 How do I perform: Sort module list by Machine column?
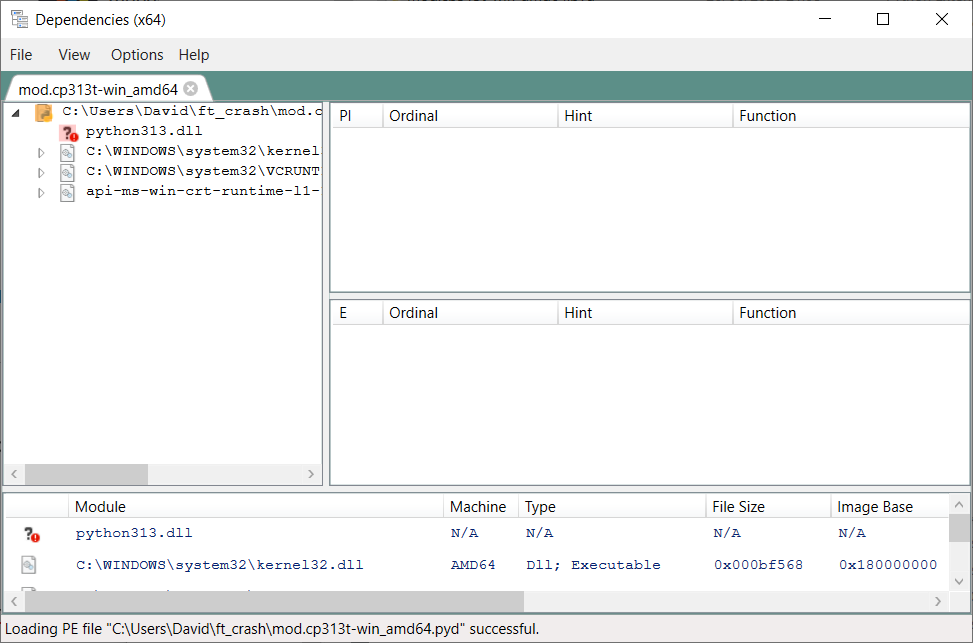(478, 507)
